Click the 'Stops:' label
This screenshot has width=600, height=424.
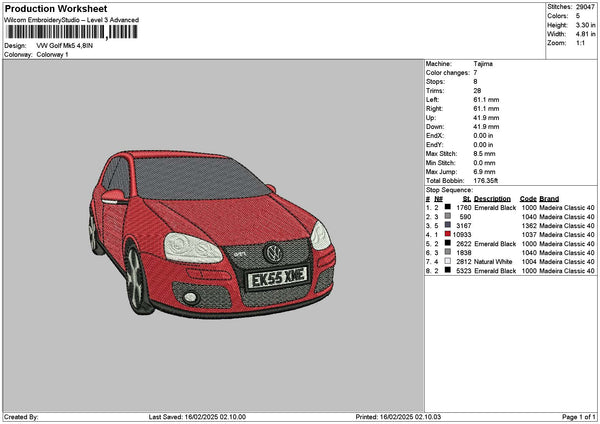click(435, 82)
